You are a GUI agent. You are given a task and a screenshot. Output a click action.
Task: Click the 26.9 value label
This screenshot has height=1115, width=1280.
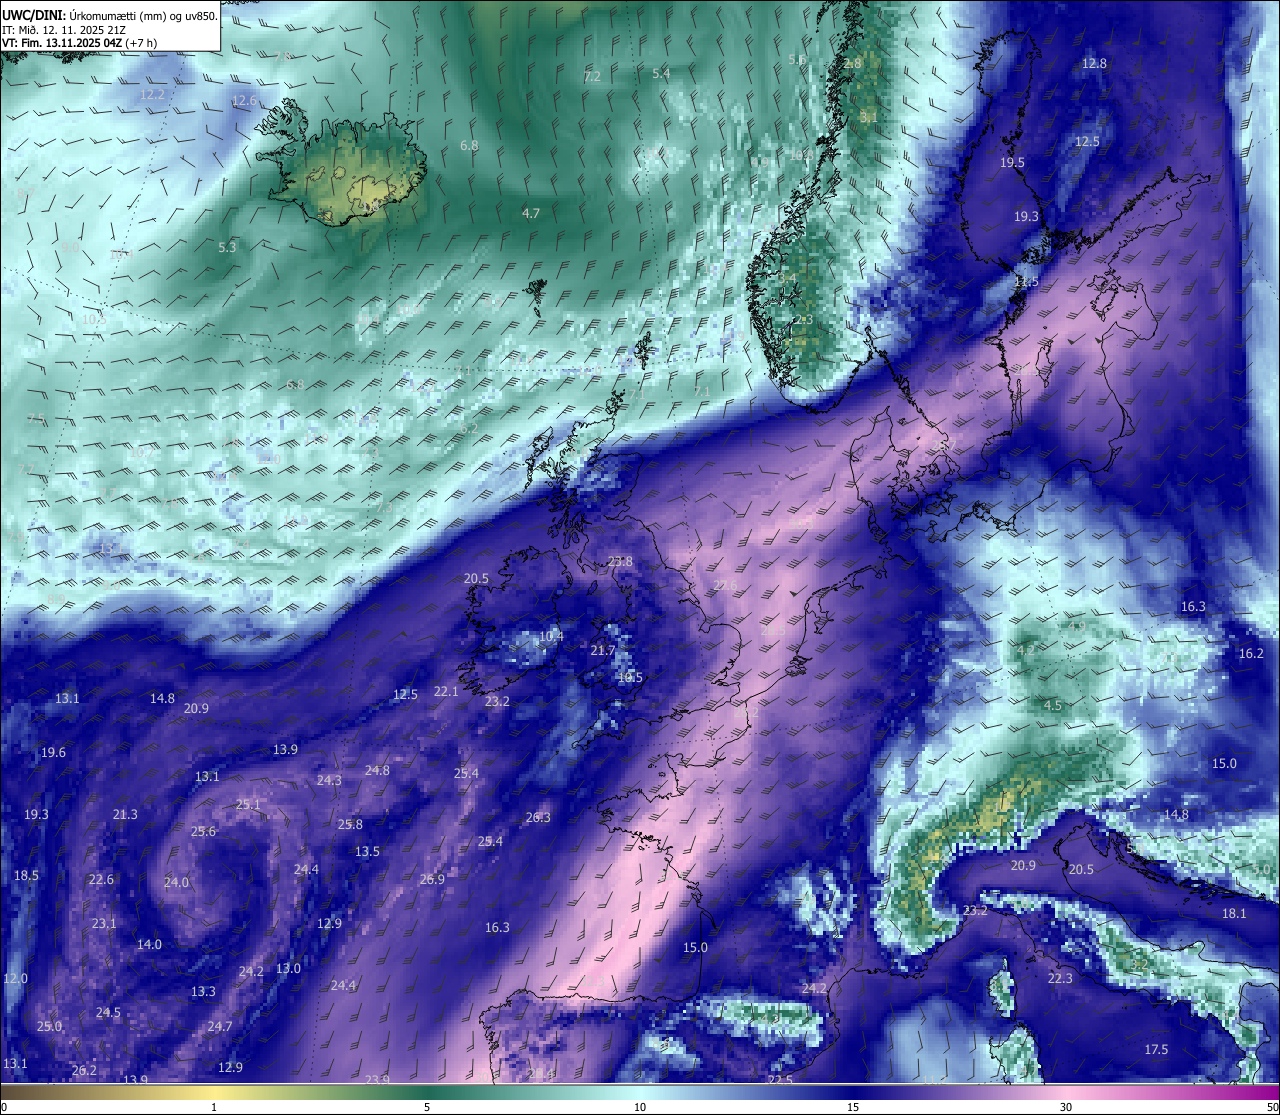pyautogui.click(x=431, y=880)
